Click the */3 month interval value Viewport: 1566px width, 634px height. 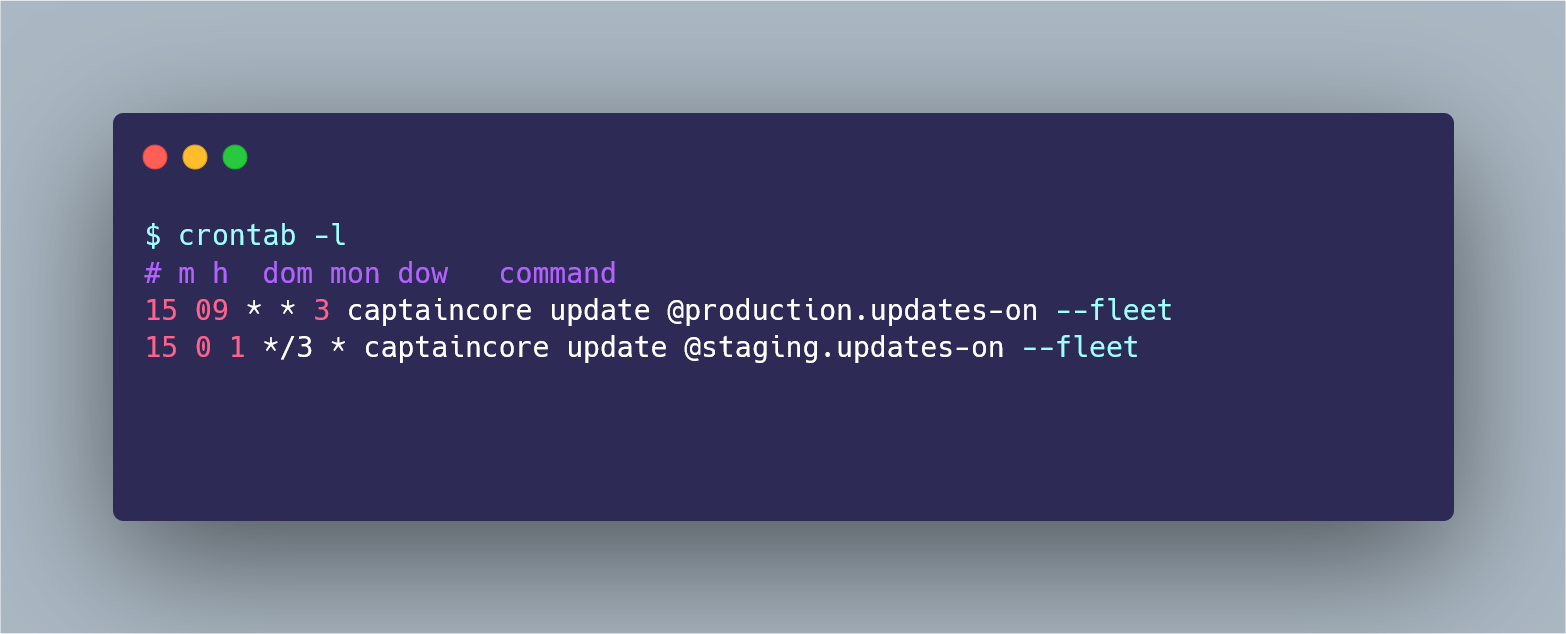pyautogui.click(x=288, y=348)
